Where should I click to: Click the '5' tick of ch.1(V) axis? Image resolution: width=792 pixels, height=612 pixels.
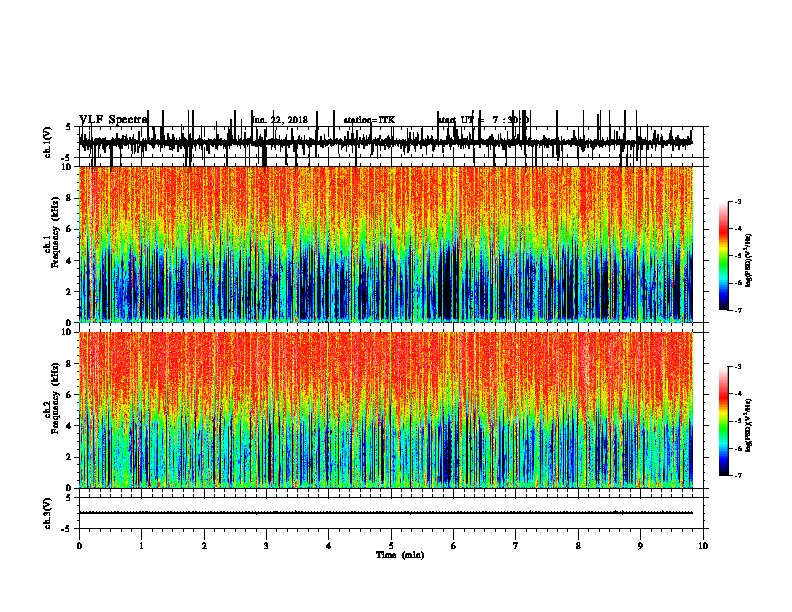pos(69,127)
